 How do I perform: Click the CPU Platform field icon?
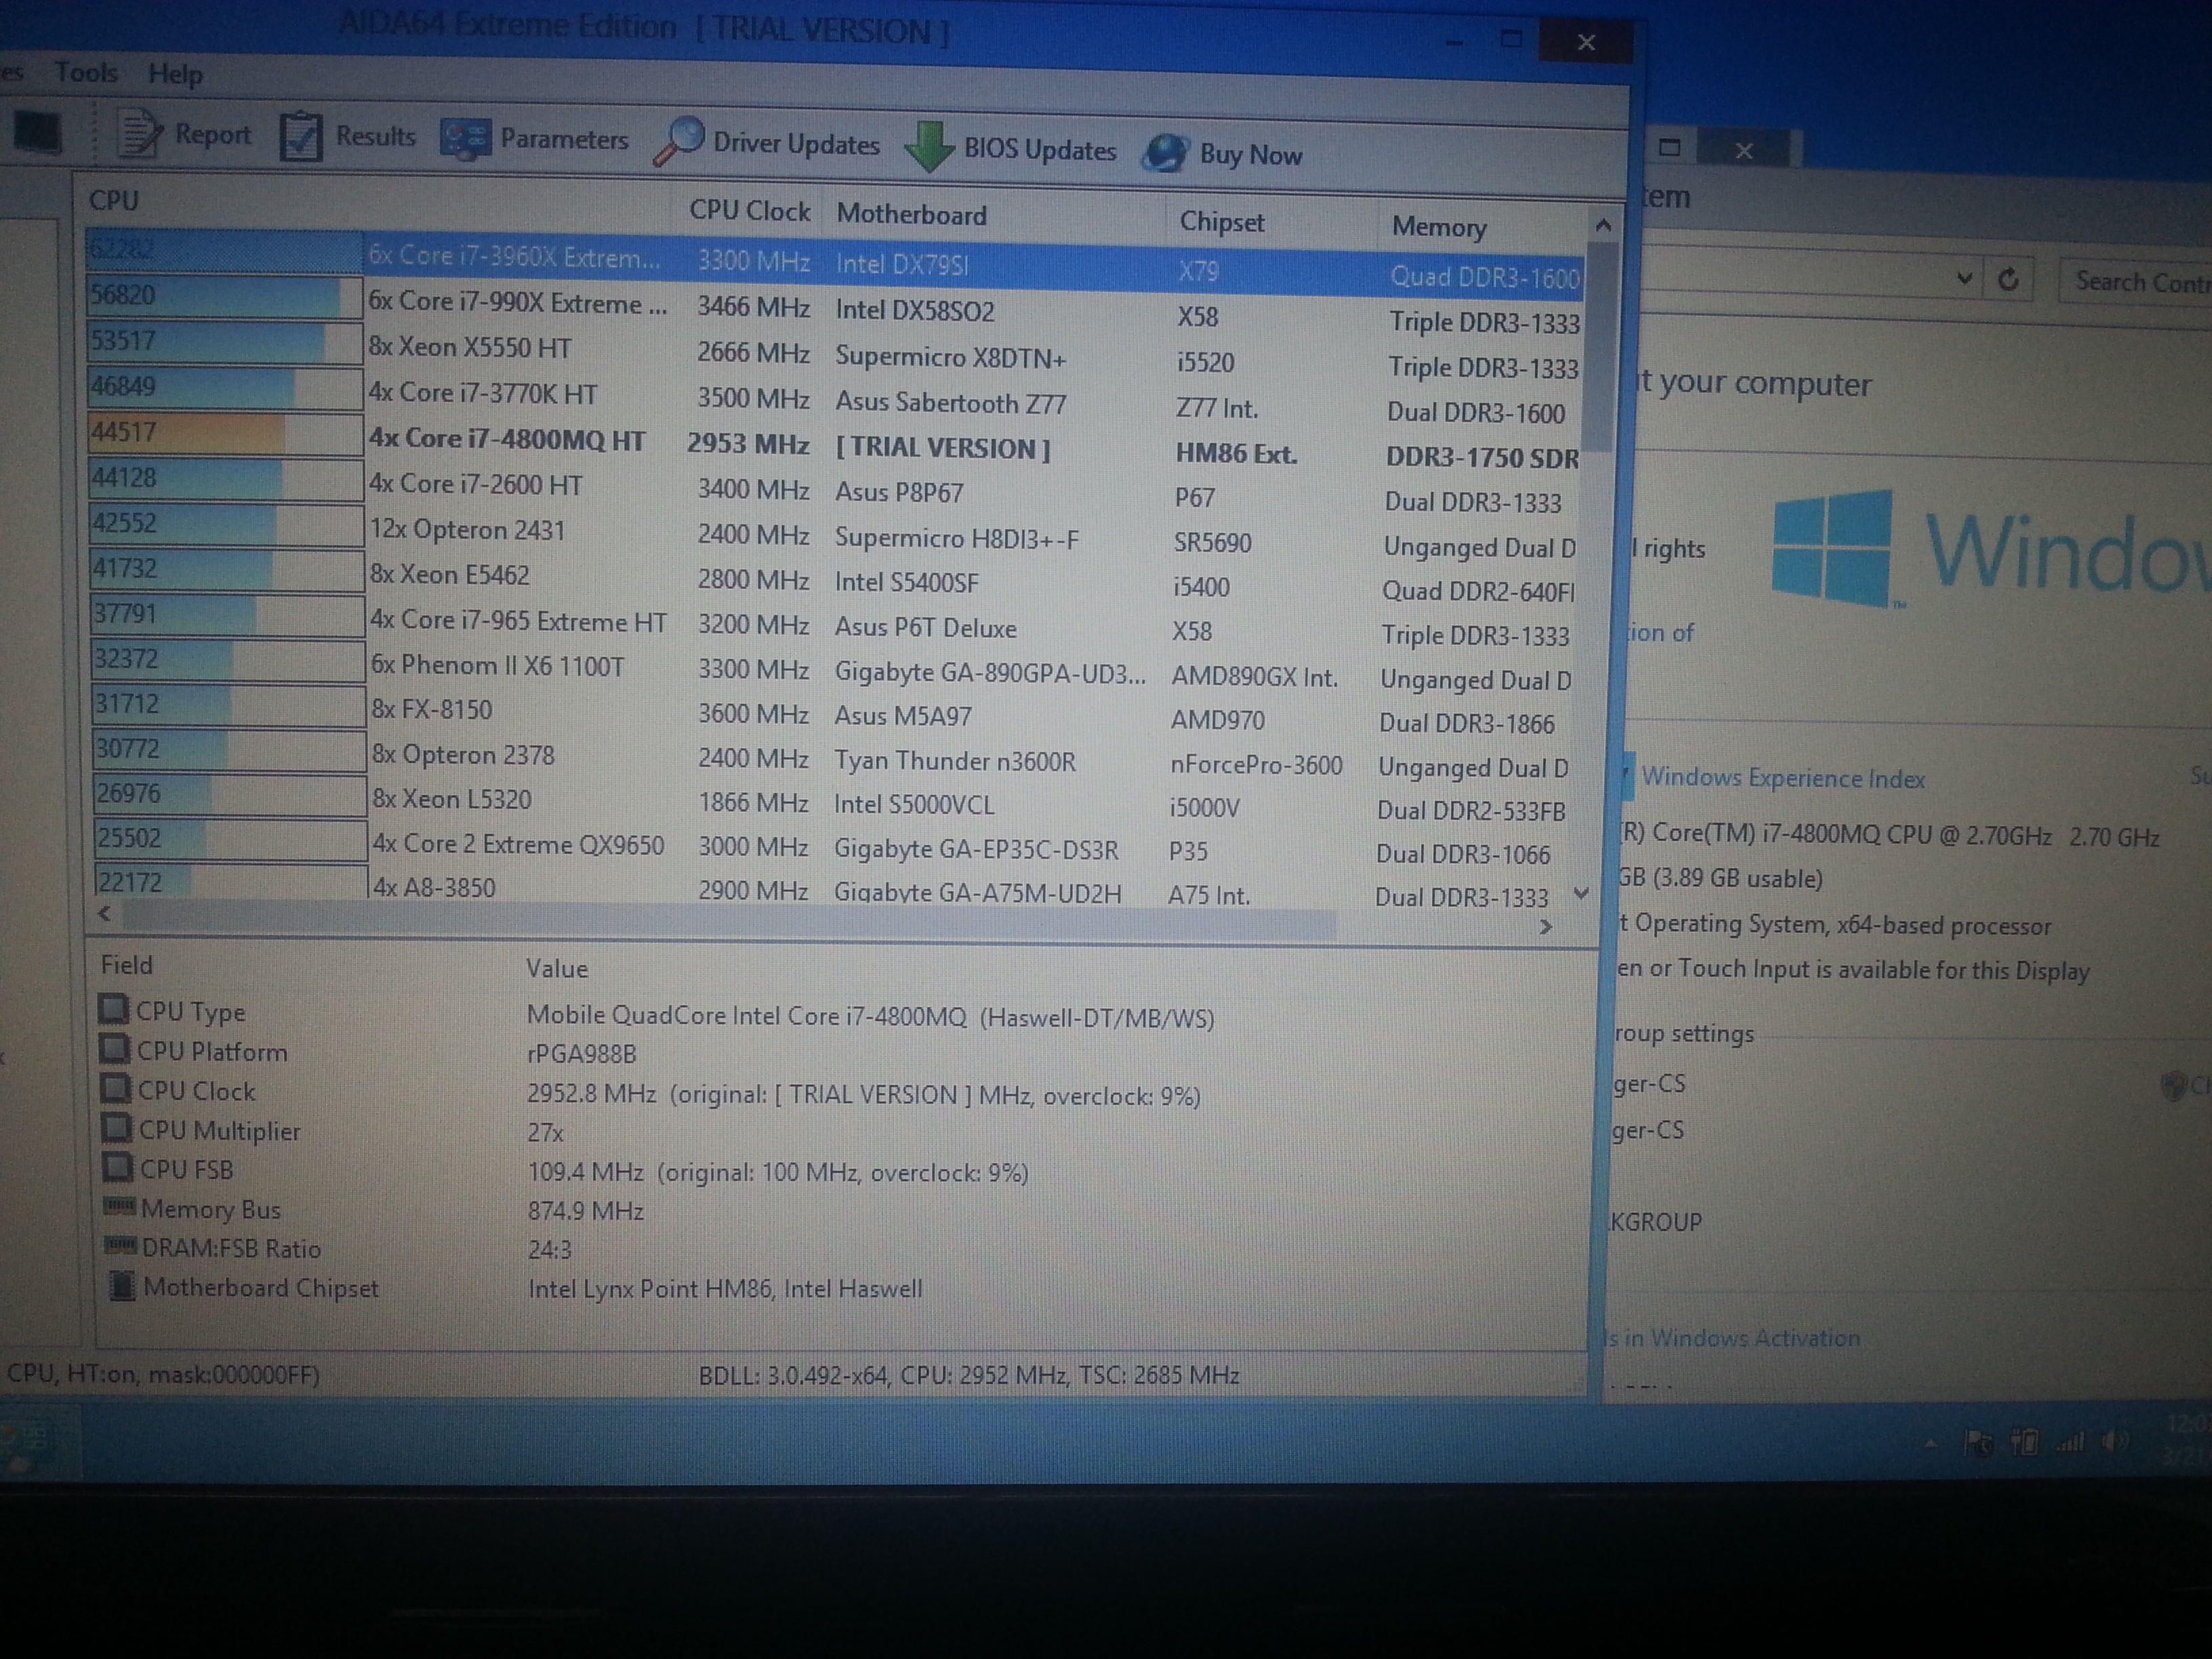click(114, 1048)
